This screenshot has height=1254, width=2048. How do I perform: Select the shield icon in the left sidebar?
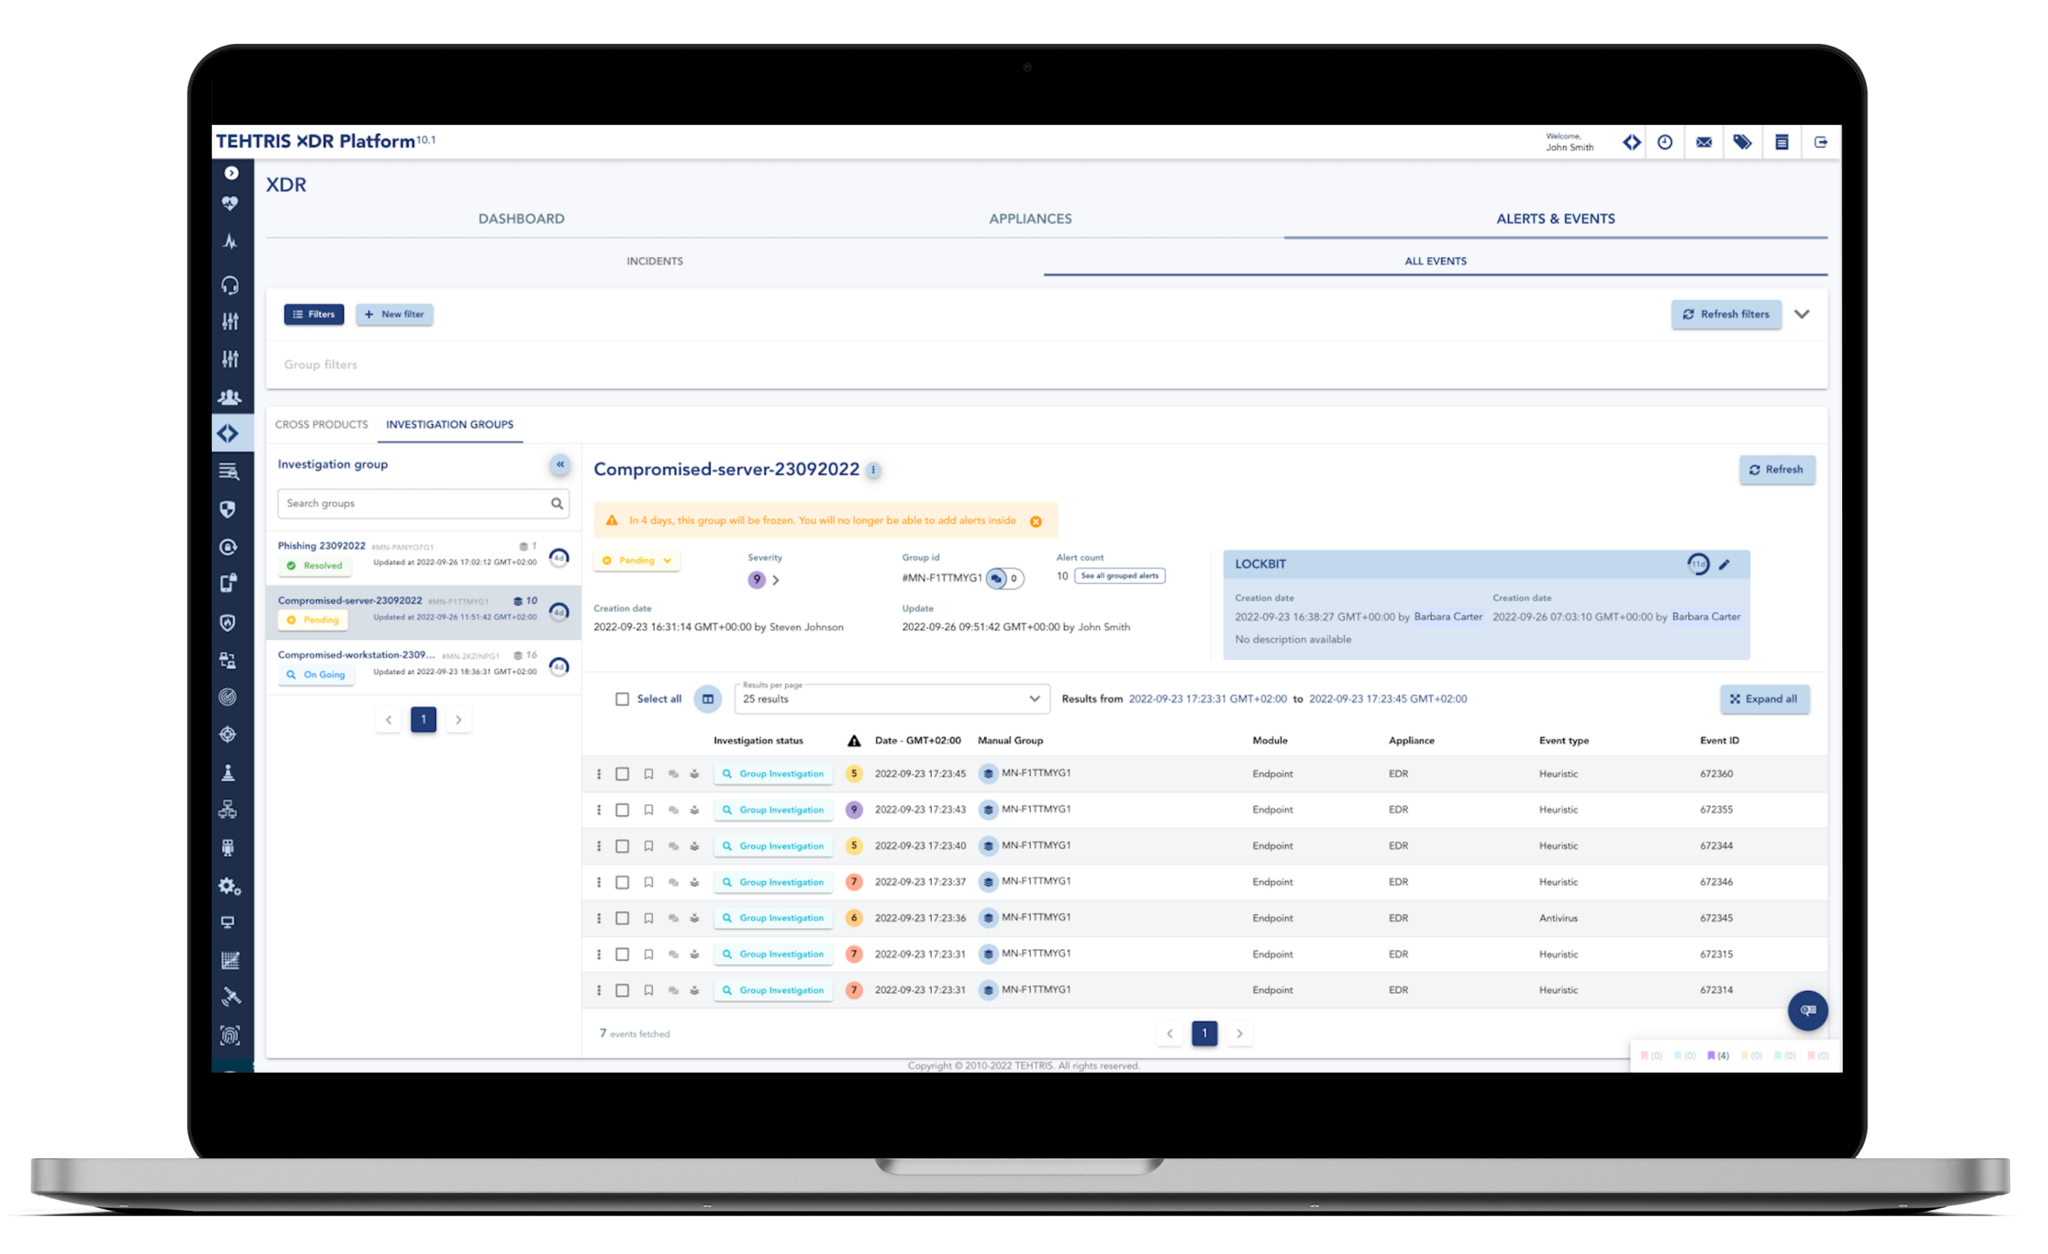(230, 510)
